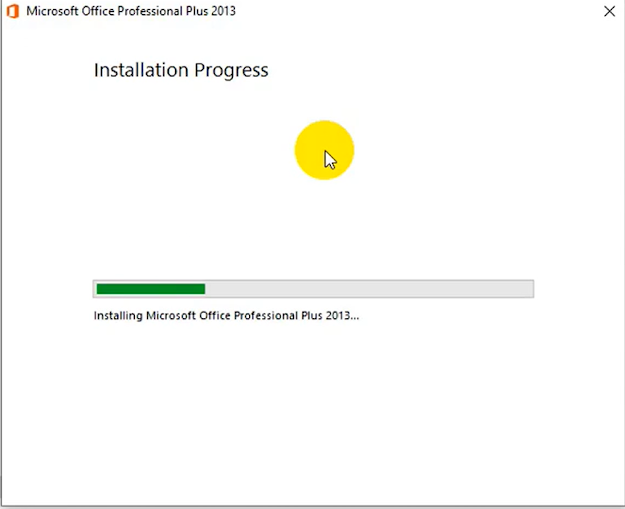625x509 pixels.
Task: Close the Office installer window
Action: point(609,12)
